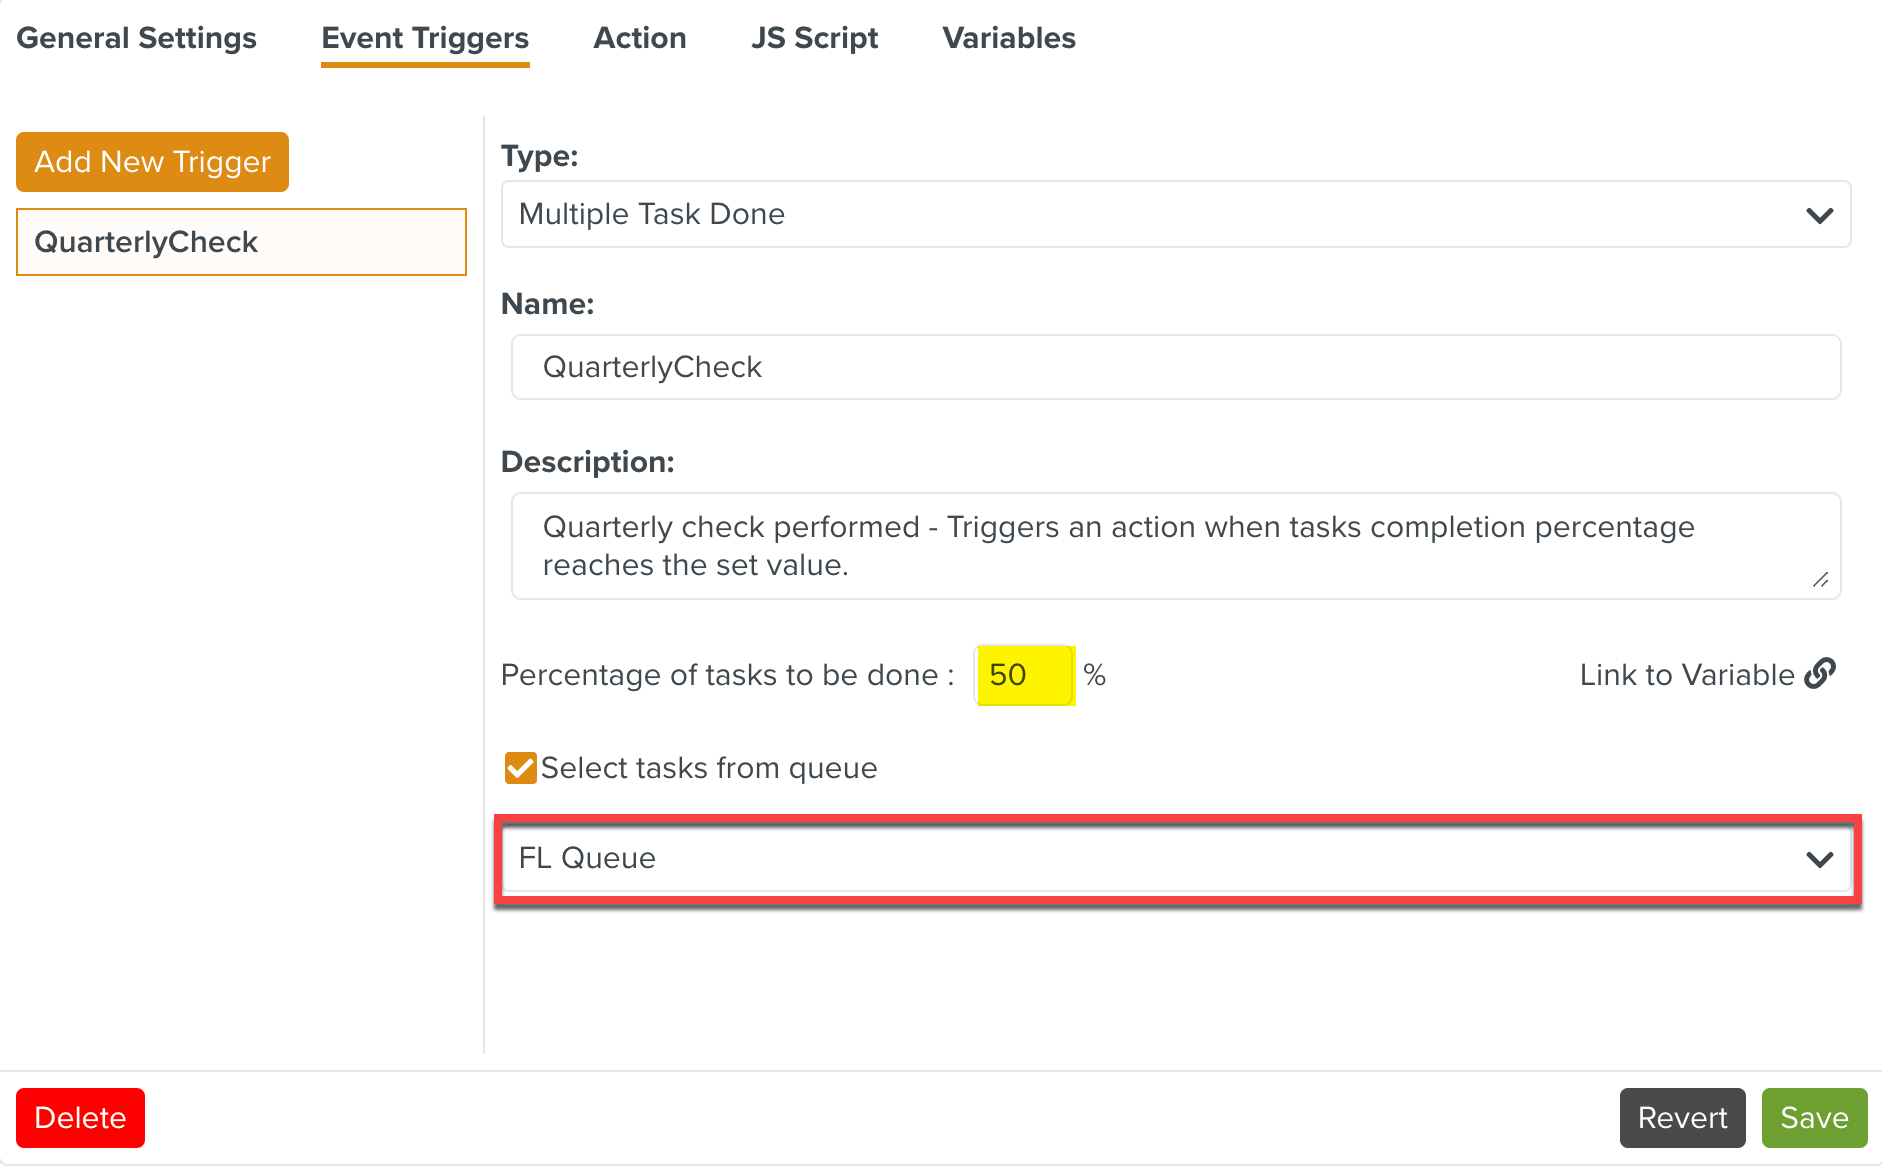
Task: Select the Event Triggers tab
Action: click(425, 38)
